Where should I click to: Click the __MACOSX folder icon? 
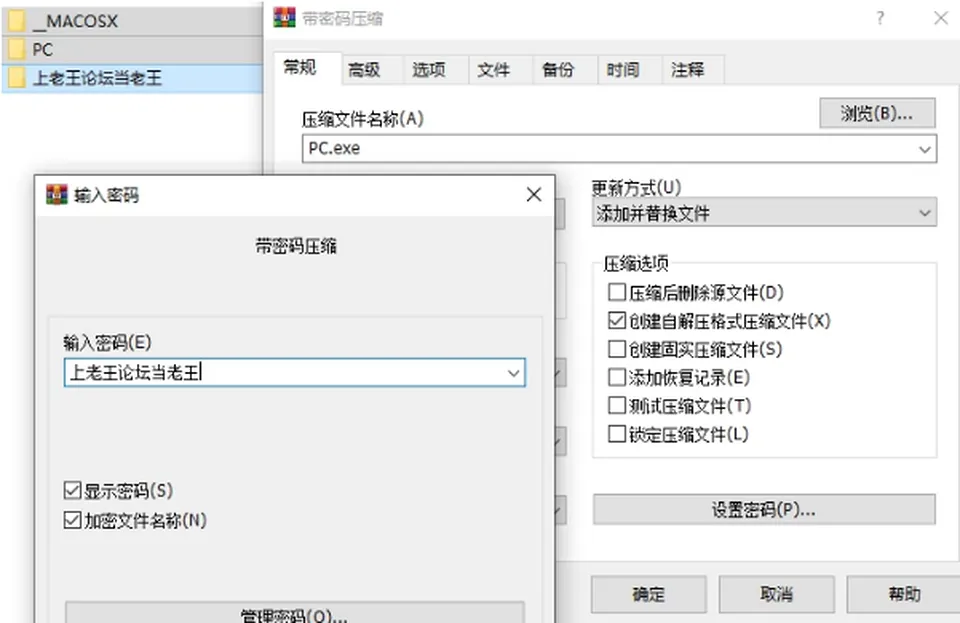point(17,21)
